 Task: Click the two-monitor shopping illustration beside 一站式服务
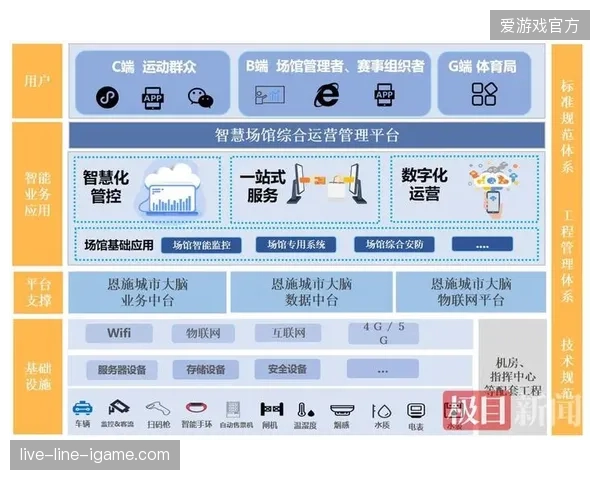[x=328, y=184]
